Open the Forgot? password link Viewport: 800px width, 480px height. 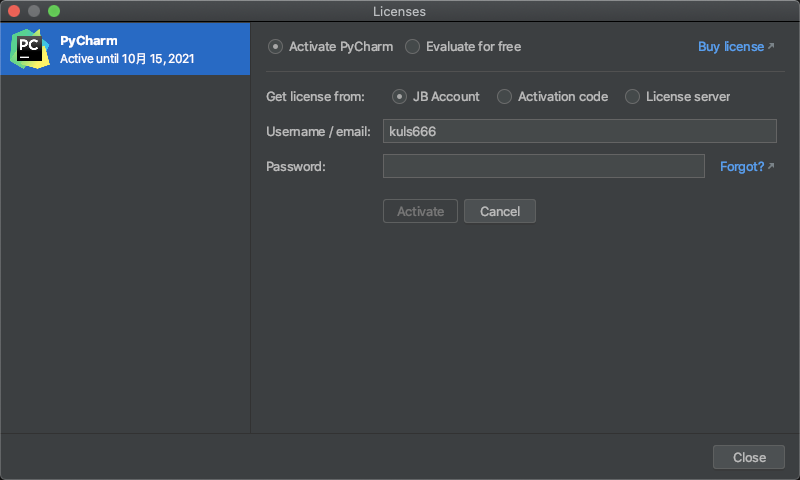747,167
